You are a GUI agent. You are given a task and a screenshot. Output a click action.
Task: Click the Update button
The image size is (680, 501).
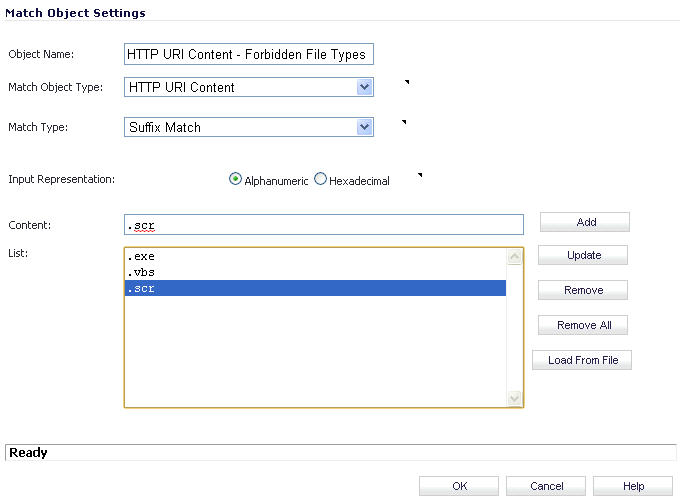(583, 255)
